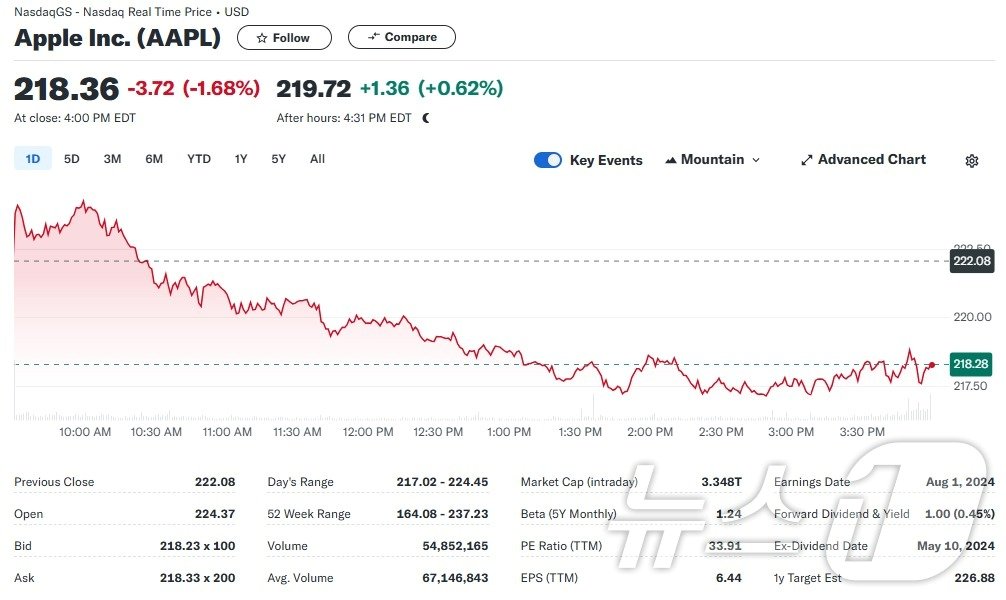Click the Compare button
1006x600 pixels.
(x=402, y=37)
